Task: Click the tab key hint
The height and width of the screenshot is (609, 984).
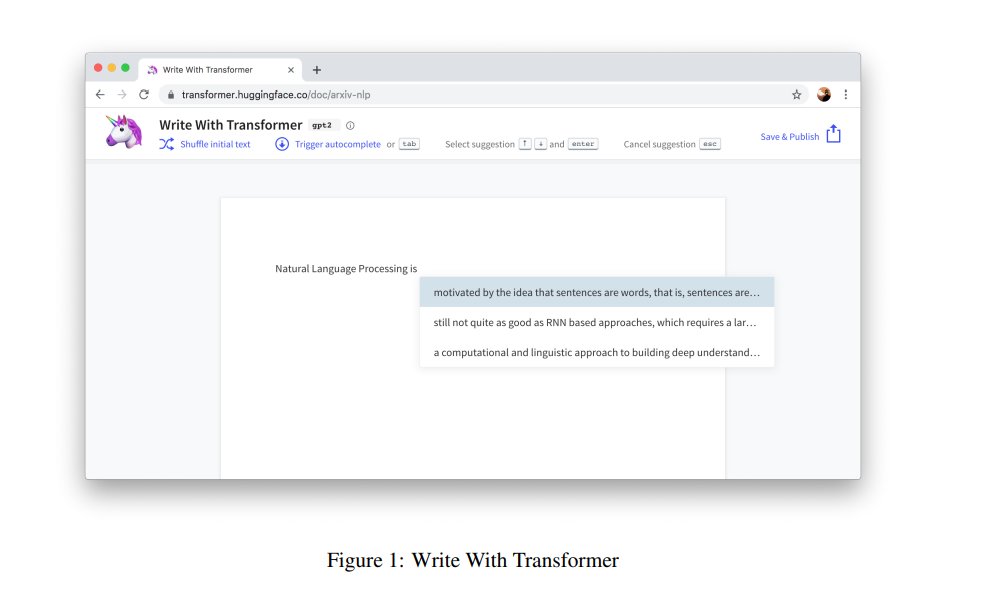Action: coord(409,144)
